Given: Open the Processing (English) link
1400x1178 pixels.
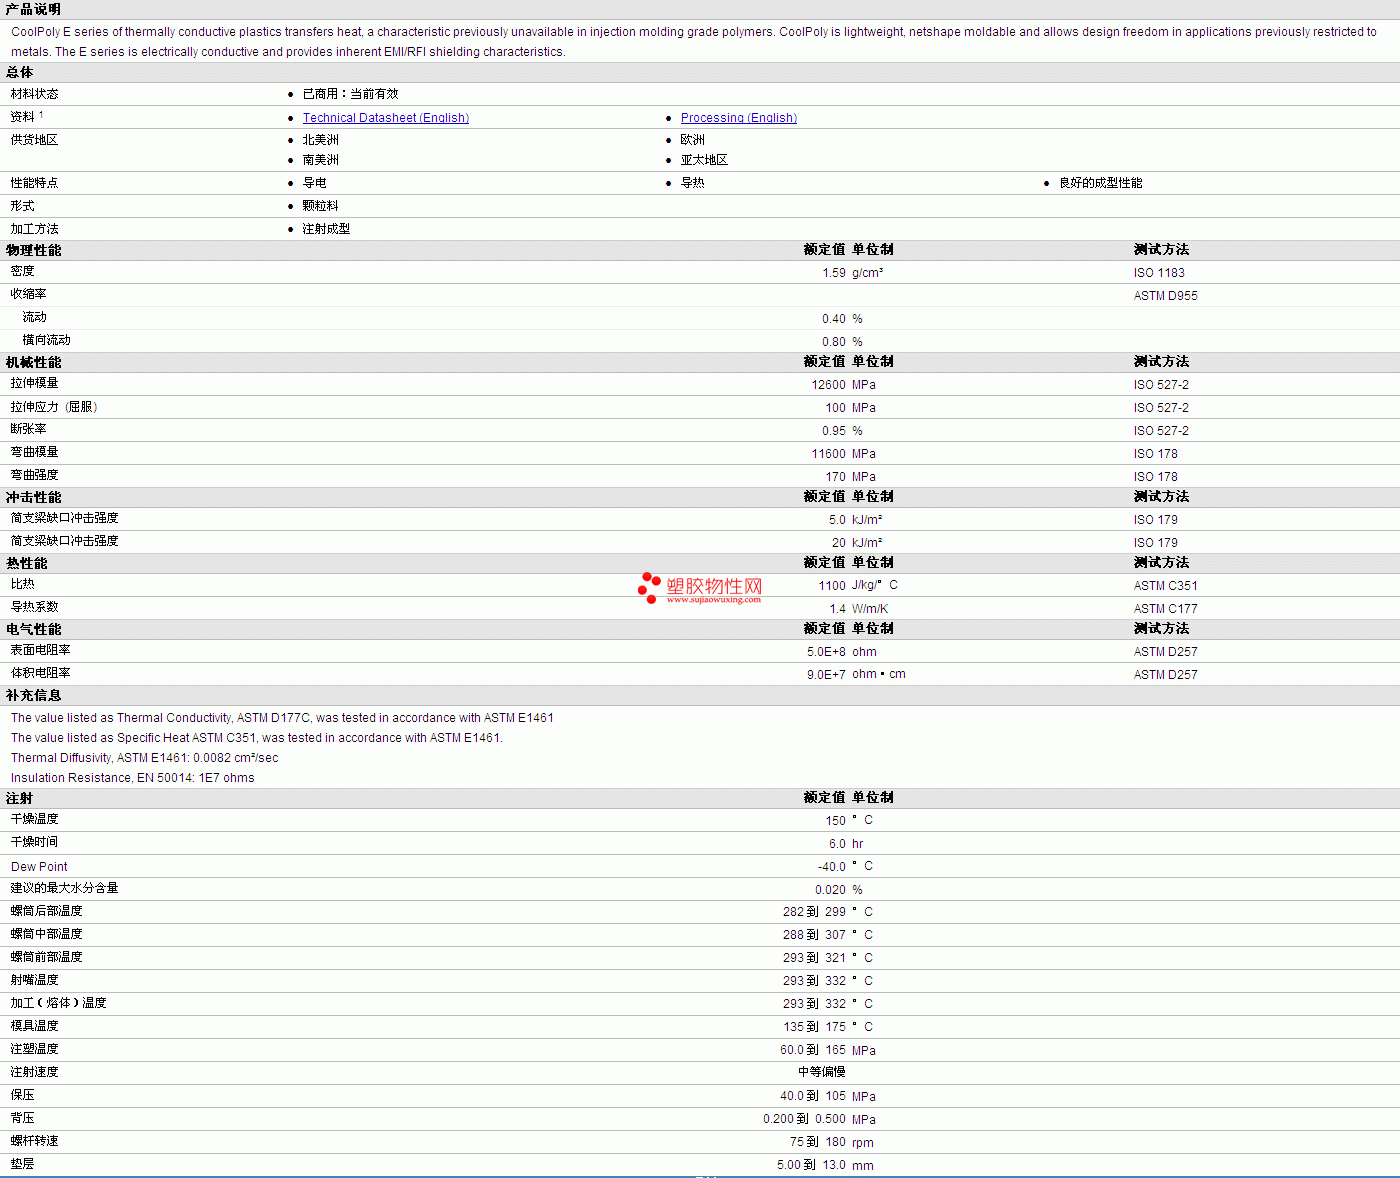Looking at the screenshot, I should click(739, 118).
